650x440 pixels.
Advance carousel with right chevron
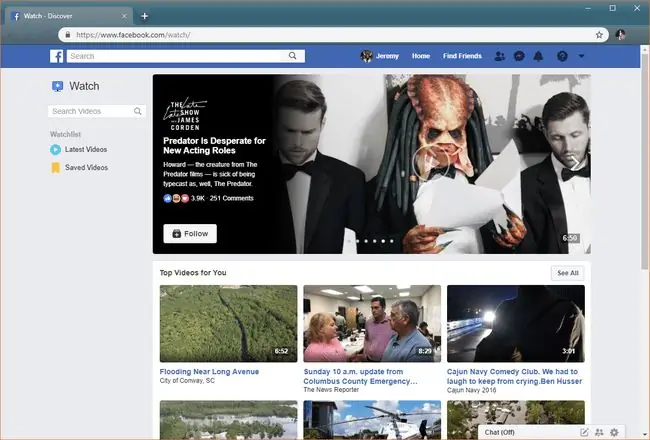click(x=576, y=163)
